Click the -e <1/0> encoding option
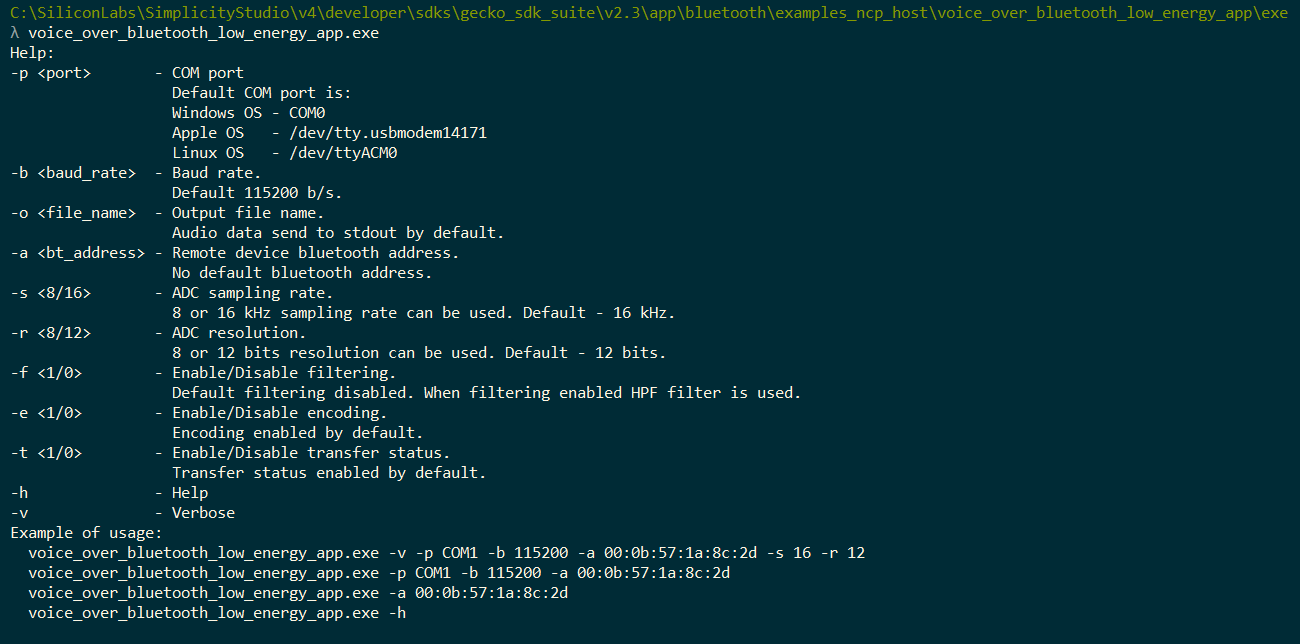This screenshot has width=1300, height=644. click(46, 413)
